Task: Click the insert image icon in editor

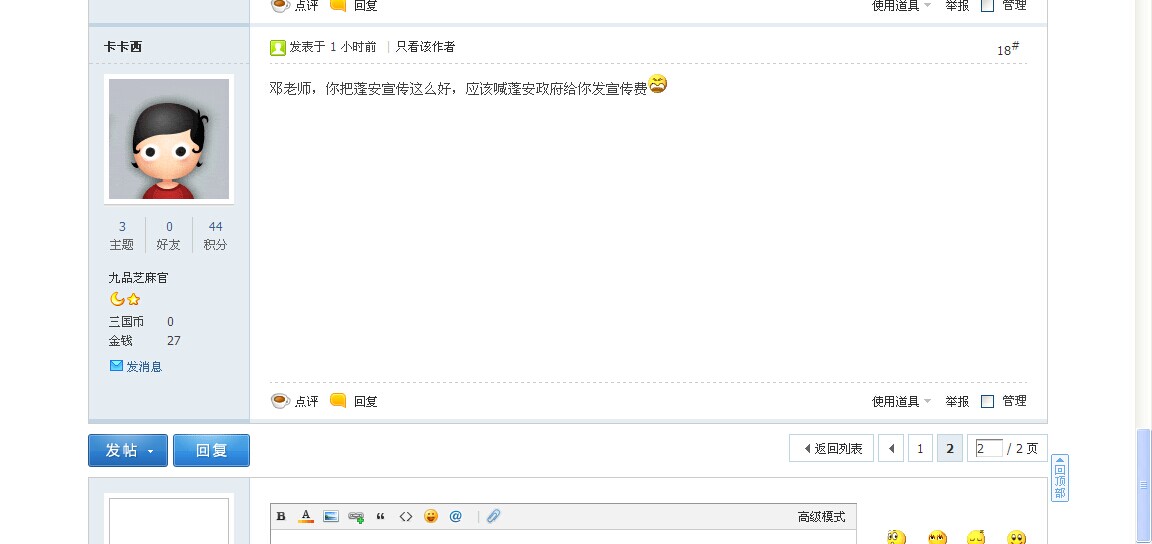Action: (331, 516)
